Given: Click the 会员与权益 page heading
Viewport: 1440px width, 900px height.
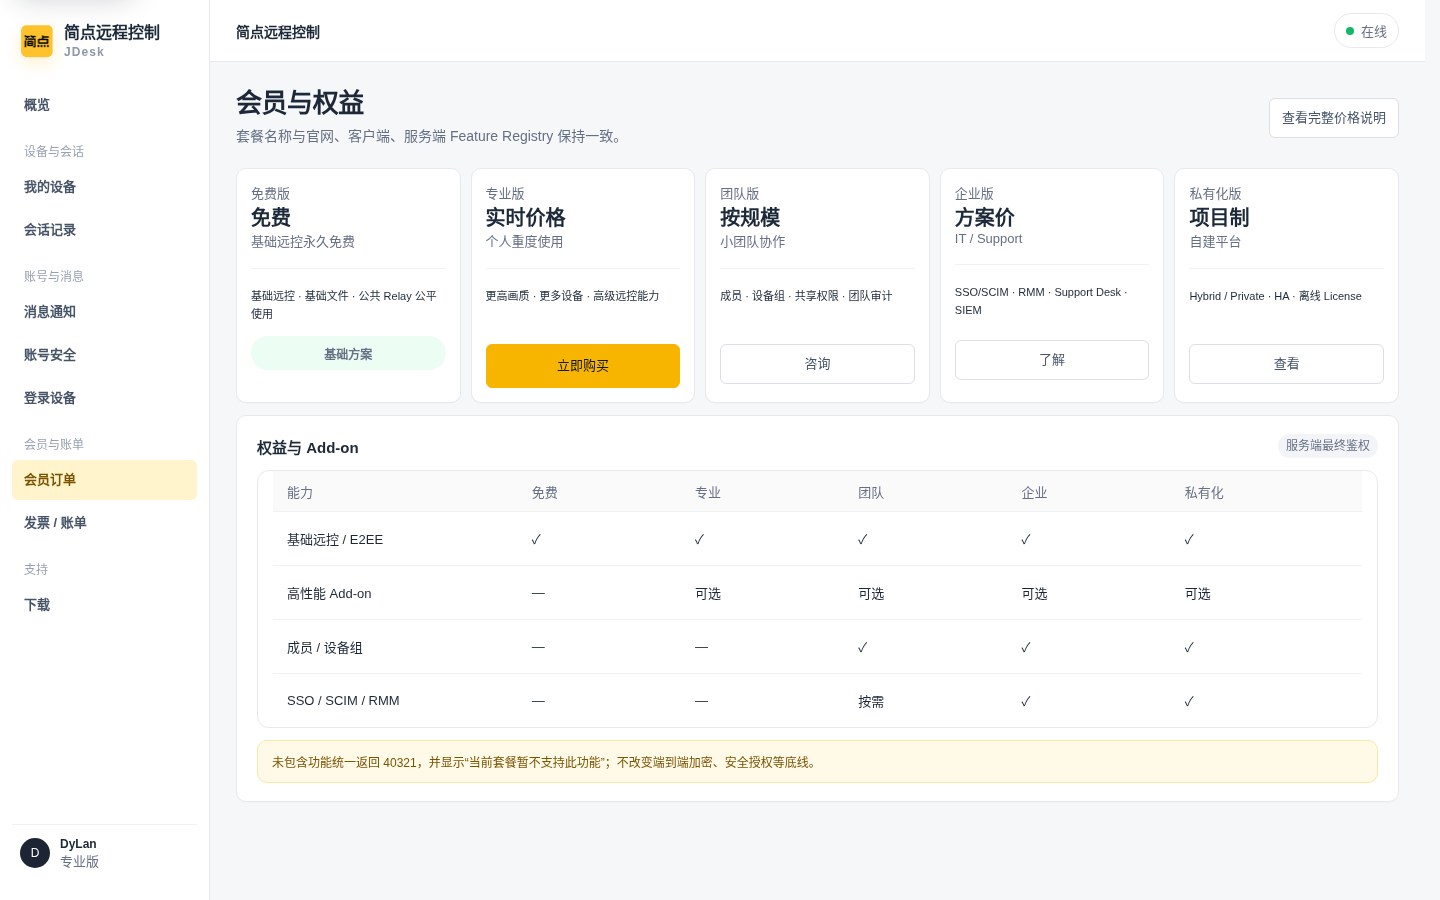Looking at the screenshot, I should (x=300, y=103).
